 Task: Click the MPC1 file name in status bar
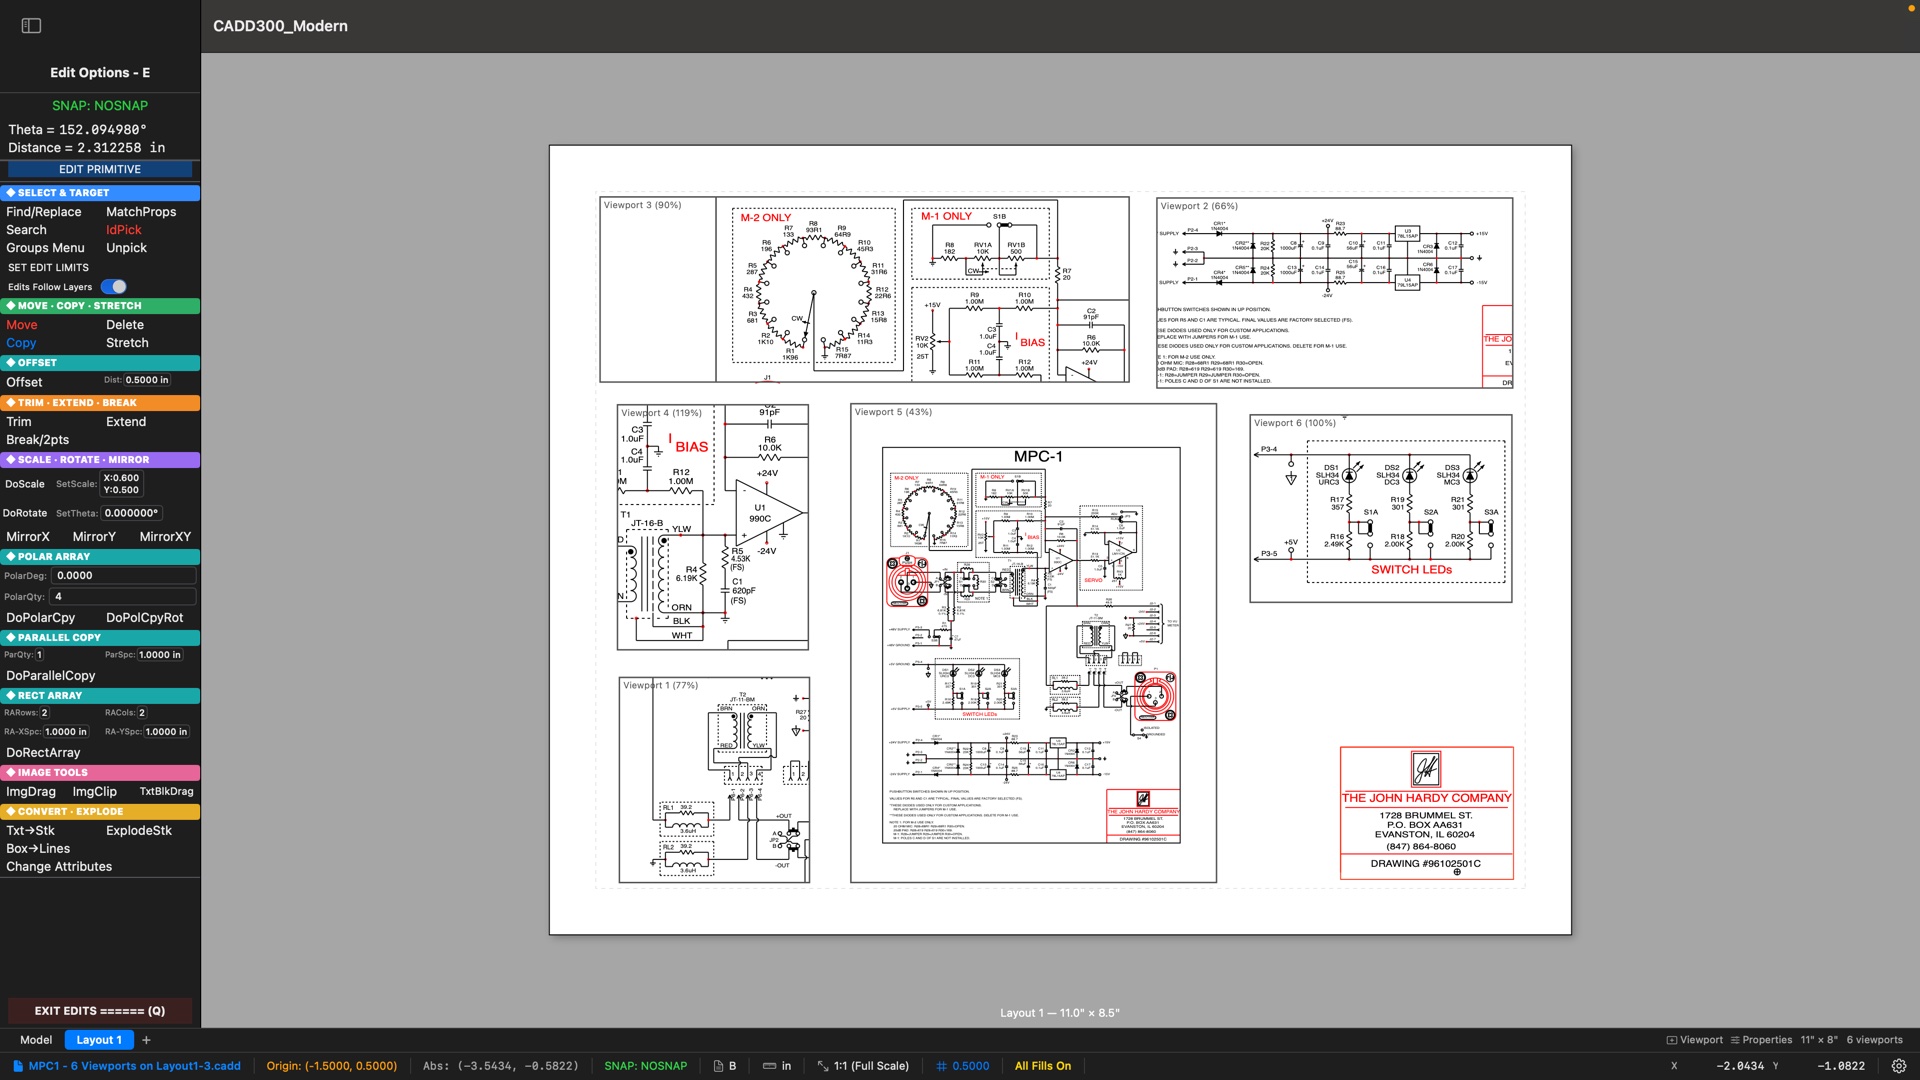(127, 1066)
